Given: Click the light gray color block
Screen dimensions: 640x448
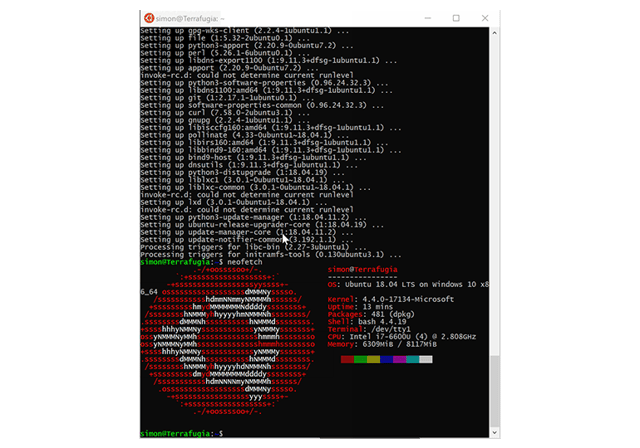Looking at the screenshot, I should coord(426,359).
